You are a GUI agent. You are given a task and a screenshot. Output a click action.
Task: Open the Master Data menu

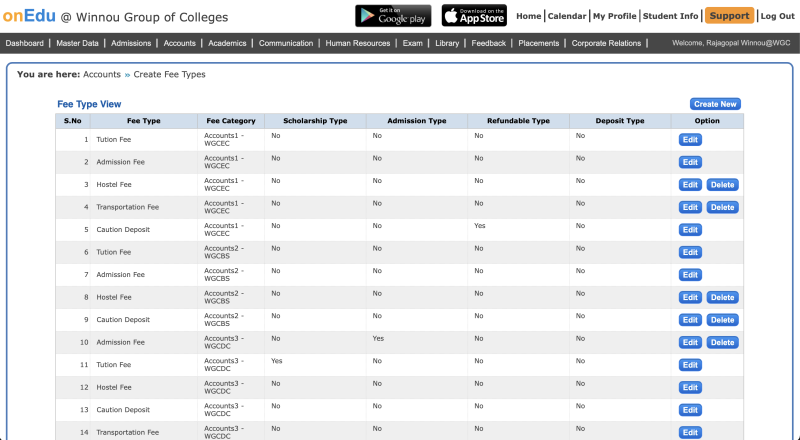(77, 43)
